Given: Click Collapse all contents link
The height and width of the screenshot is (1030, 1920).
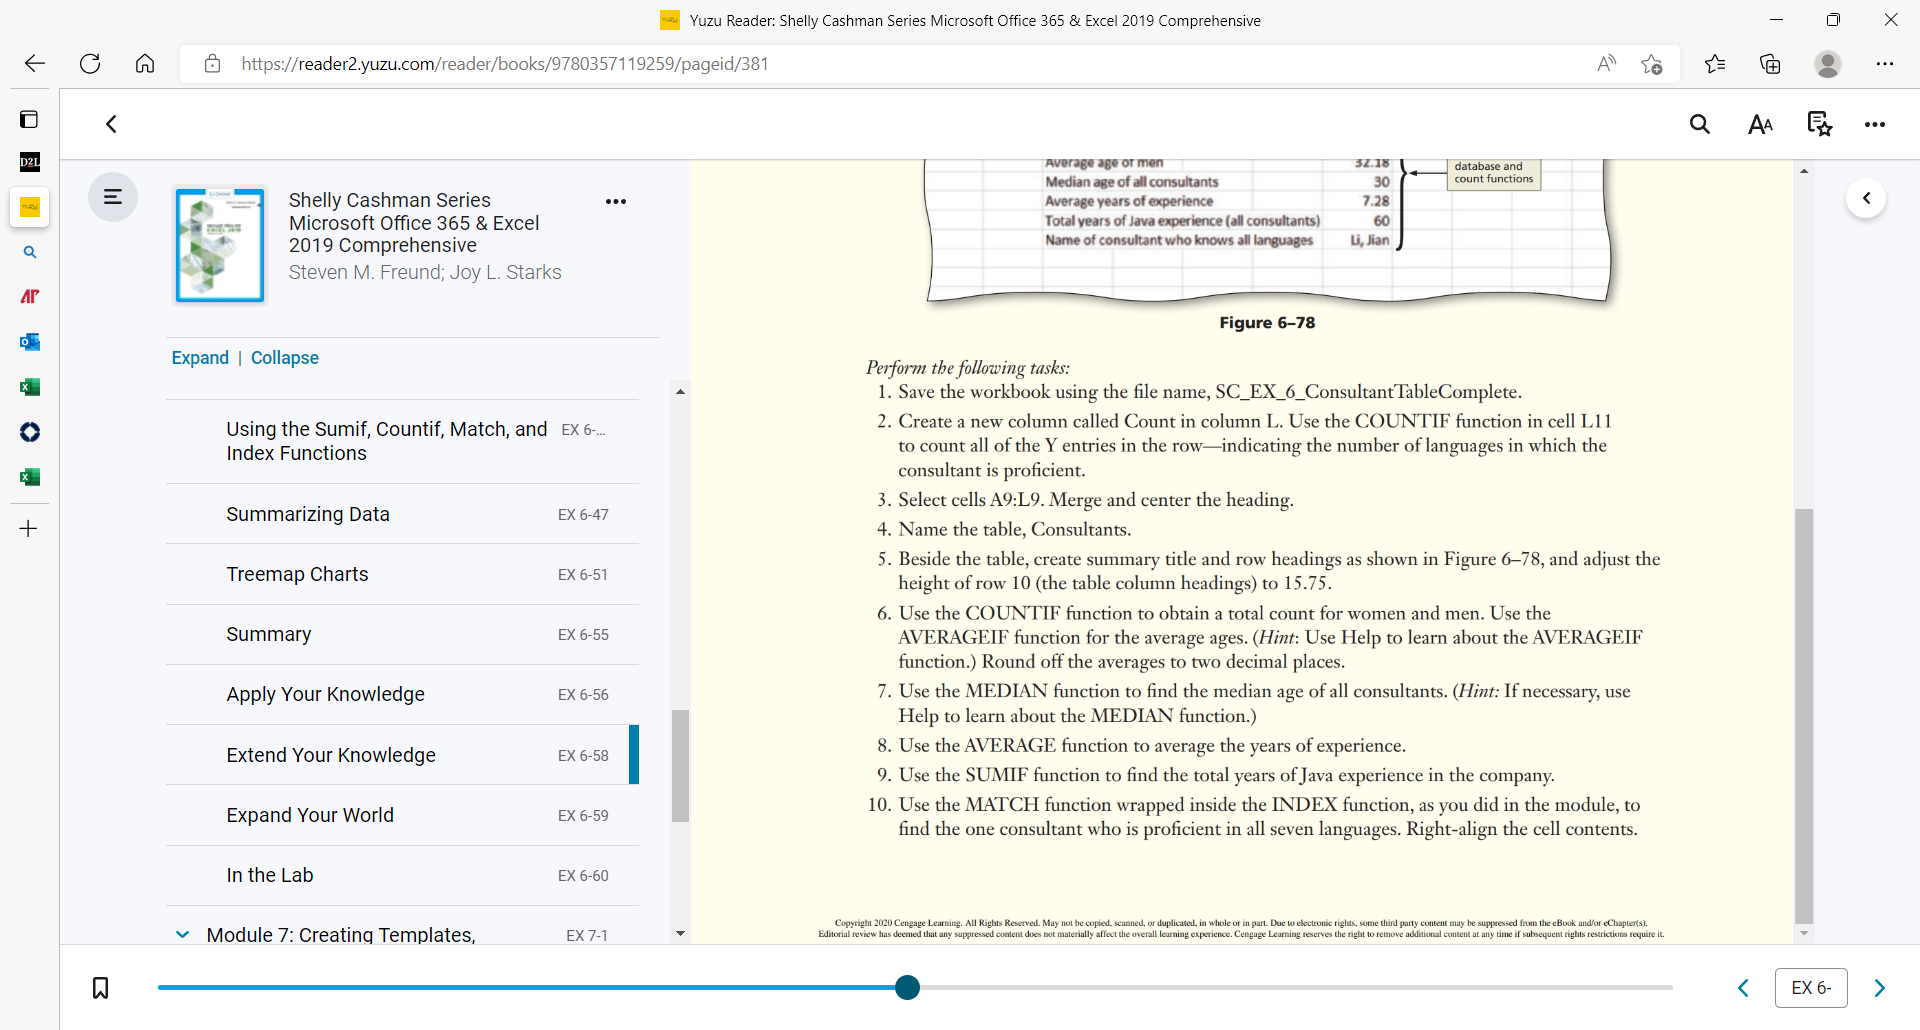Looking at the screenshot, I should [285, 358].
